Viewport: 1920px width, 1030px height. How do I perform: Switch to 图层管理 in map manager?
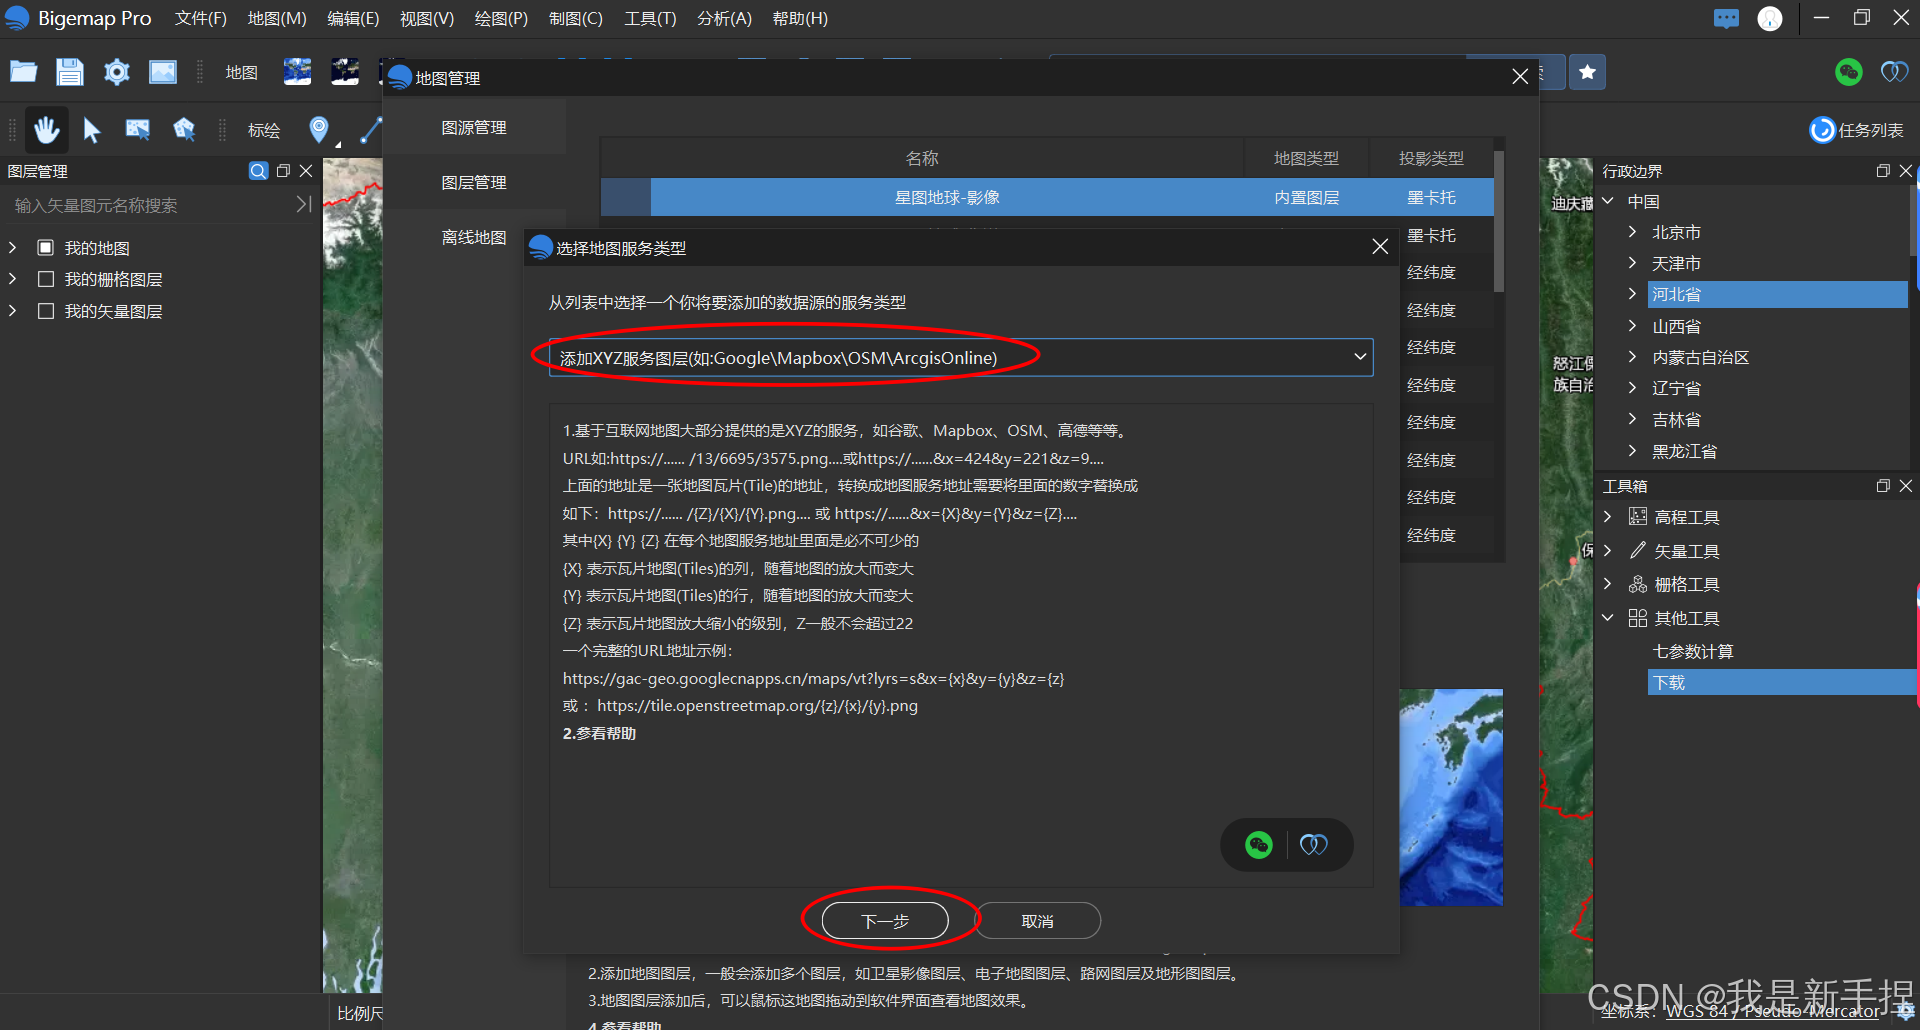474,182
